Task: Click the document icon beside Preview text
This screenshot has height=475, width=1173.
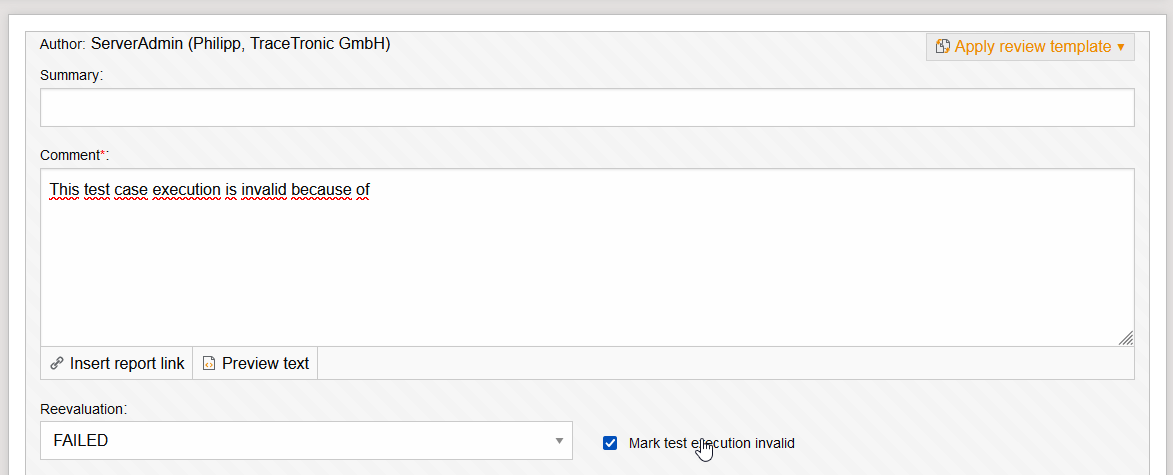Action: pyautogui.click(x=209, y=364)
